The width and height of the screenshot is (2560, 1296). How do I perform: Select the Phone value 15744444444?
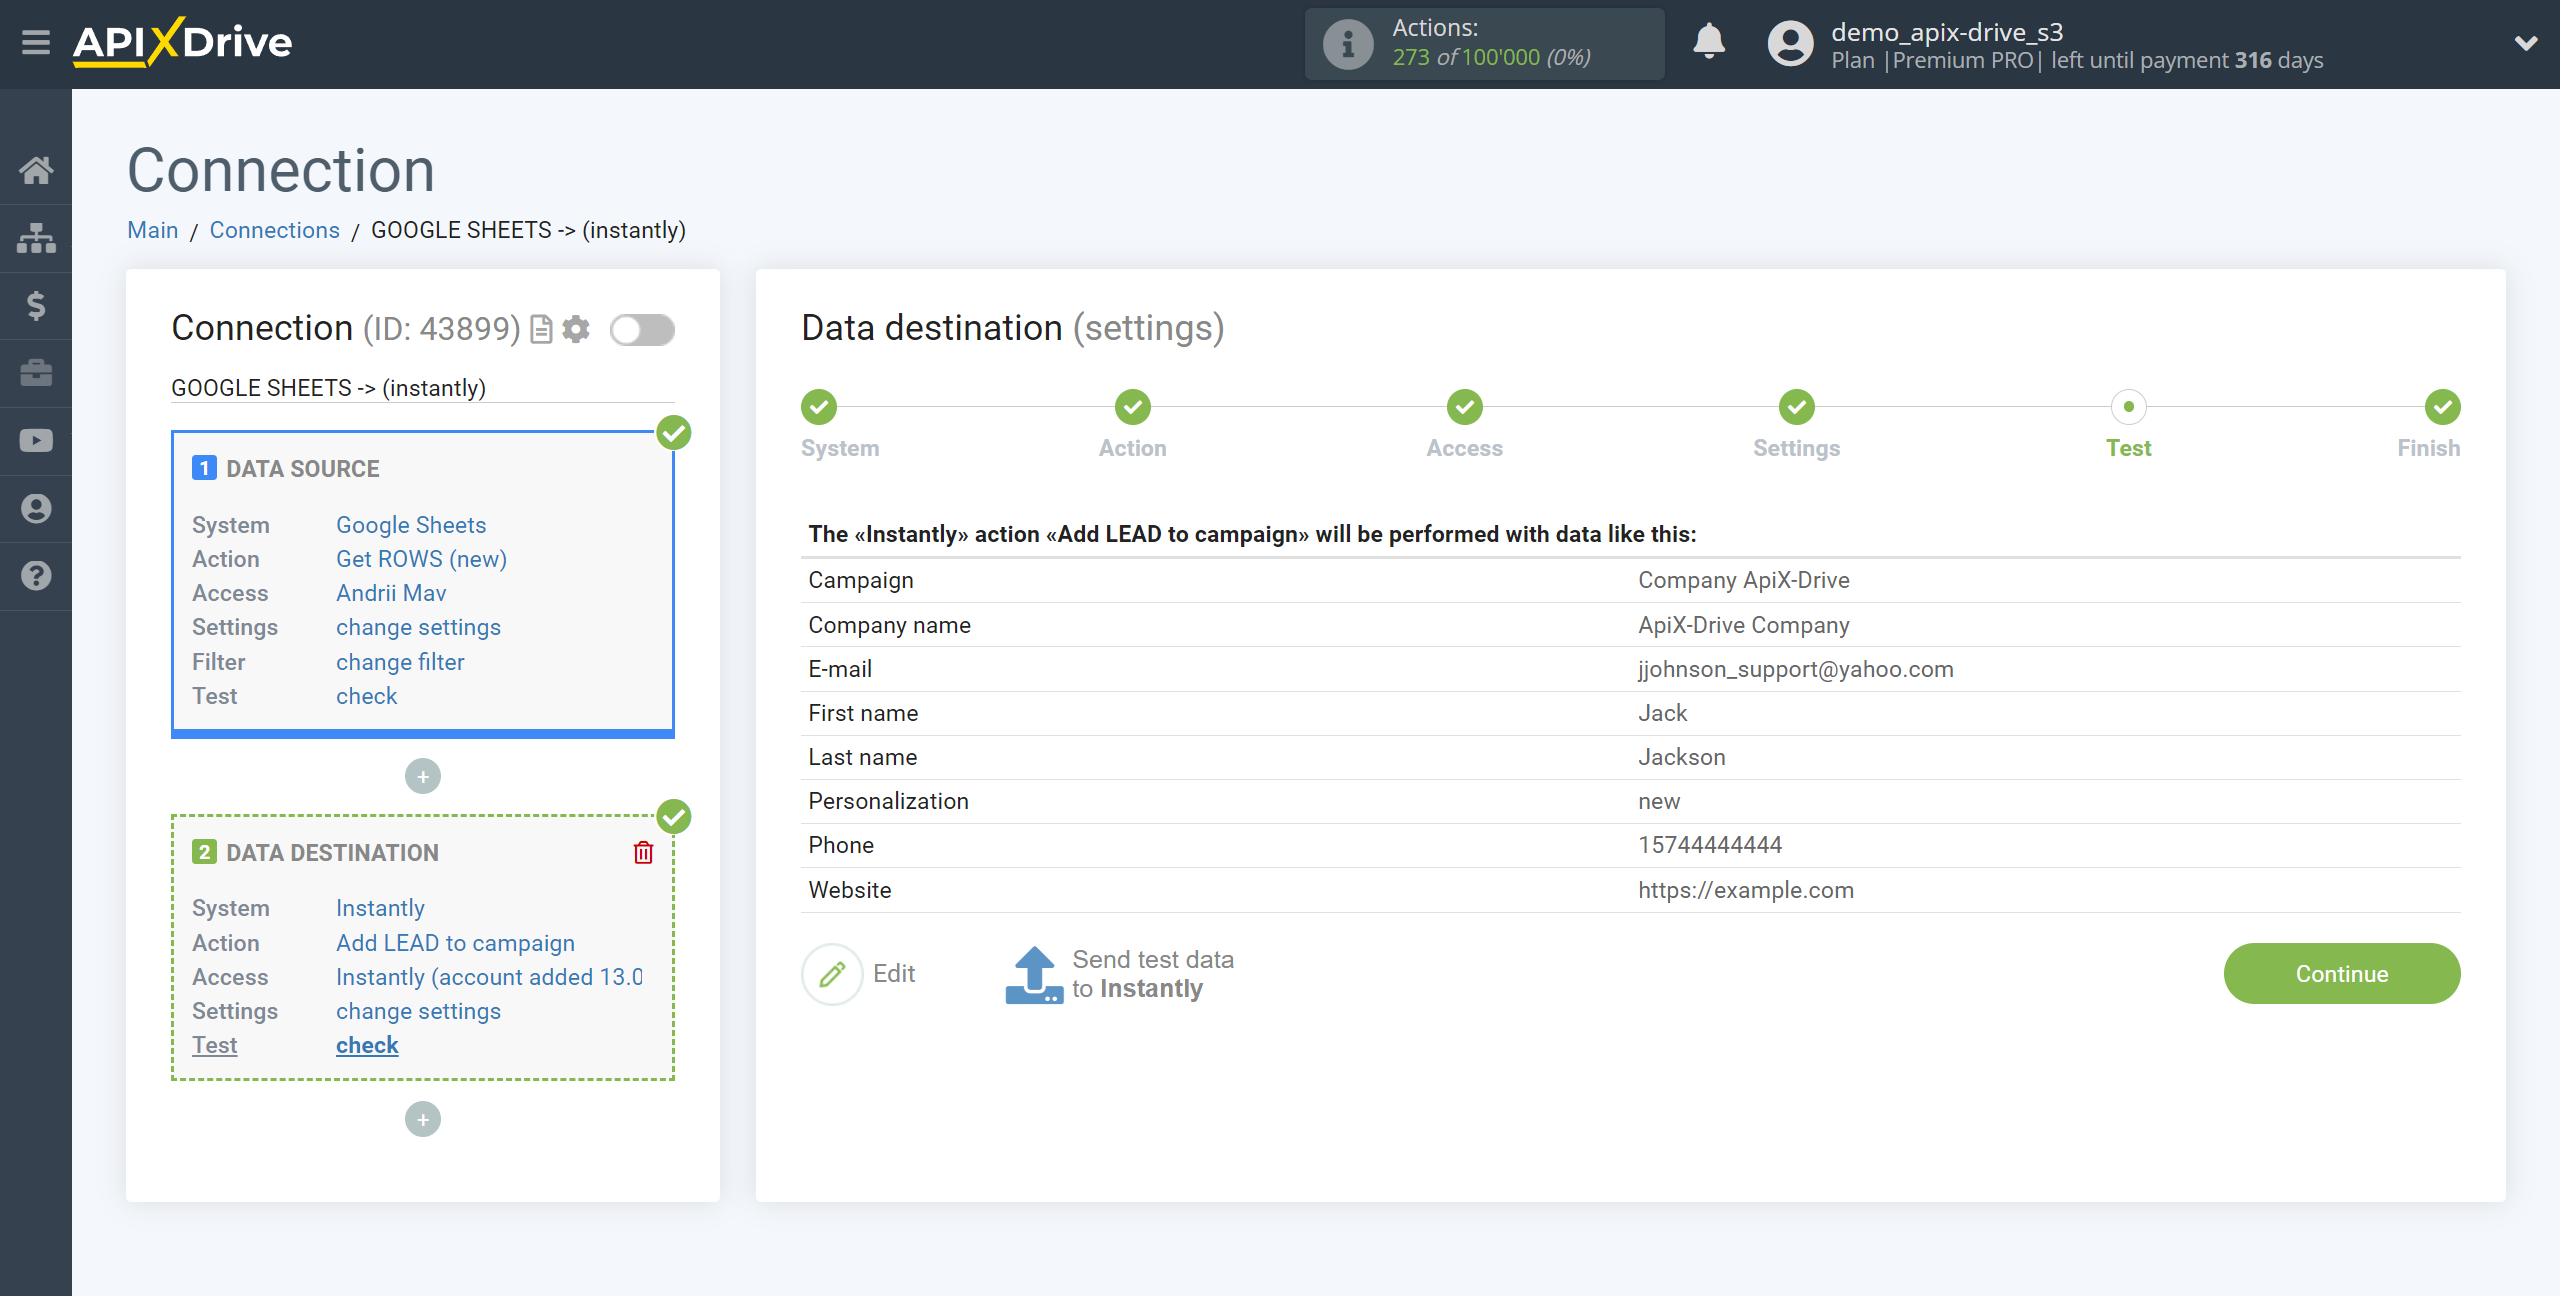point(1710,845)
